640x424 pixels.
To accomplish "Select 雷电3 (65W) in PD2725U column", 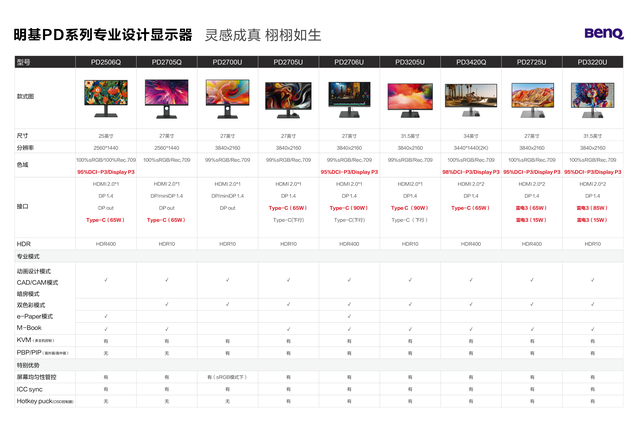I will pyautogui.click(x=532, y=208).
